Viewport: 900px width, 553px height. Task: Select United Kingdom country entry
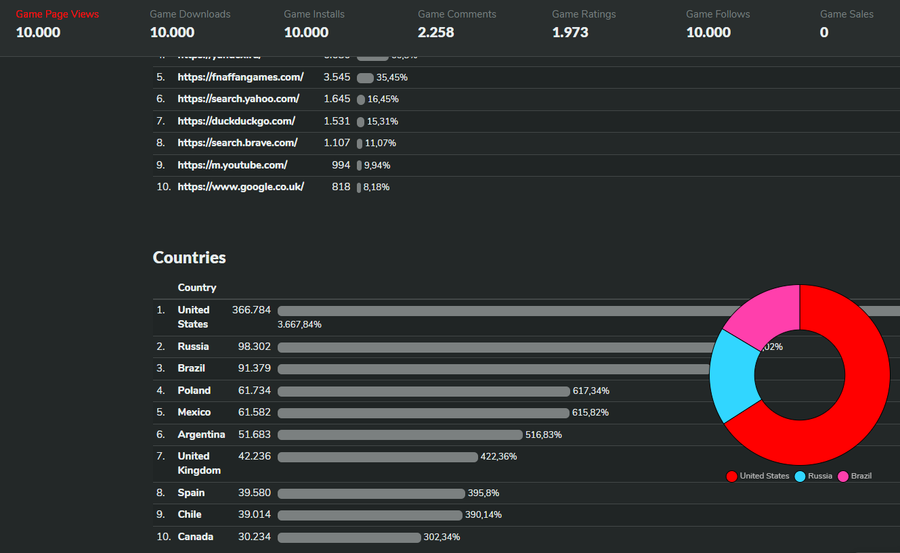click(199, 463)
